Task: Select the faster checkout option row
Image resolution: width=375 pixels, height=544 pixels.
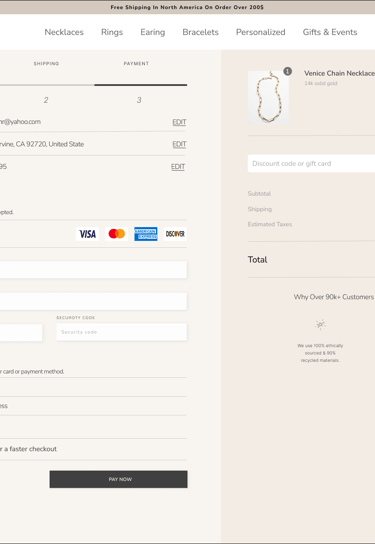Action: pyautogui.click(x=93, y=449)
